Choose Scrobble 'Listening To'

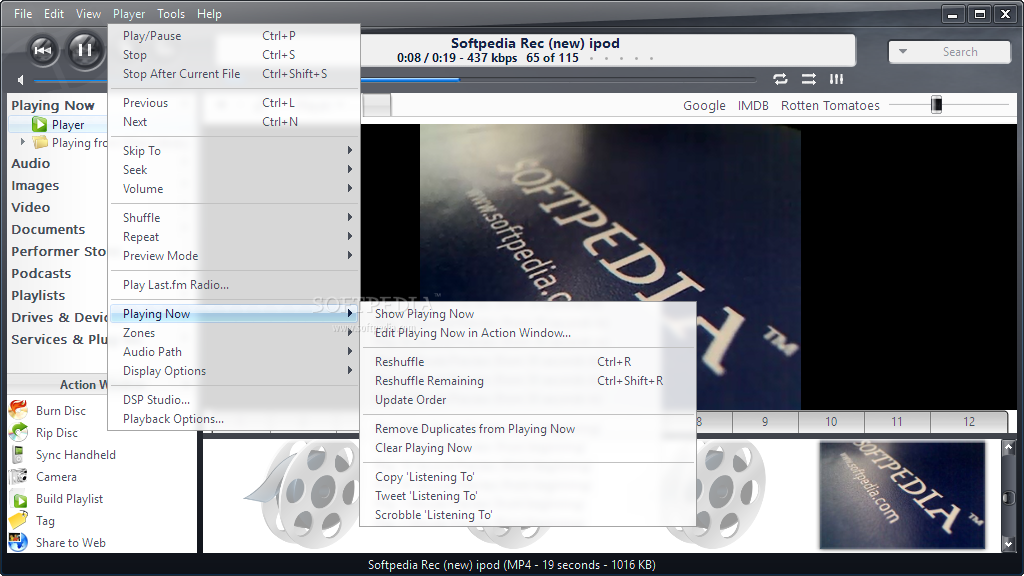click(x=528, y=515)
